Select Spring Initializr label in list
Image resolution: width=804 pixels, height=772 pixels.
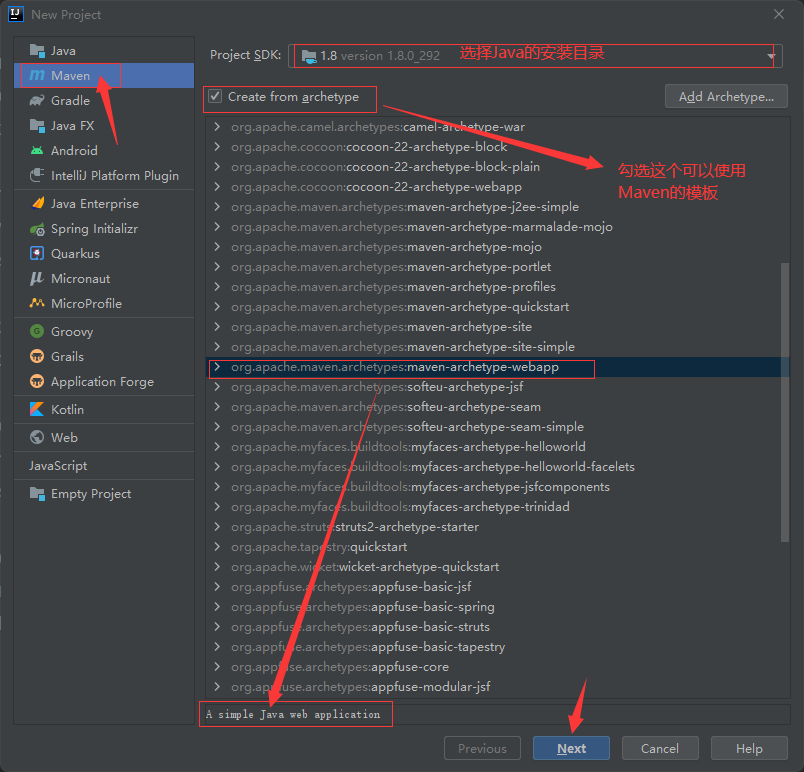pyautogui.click(x=94, y=229)
